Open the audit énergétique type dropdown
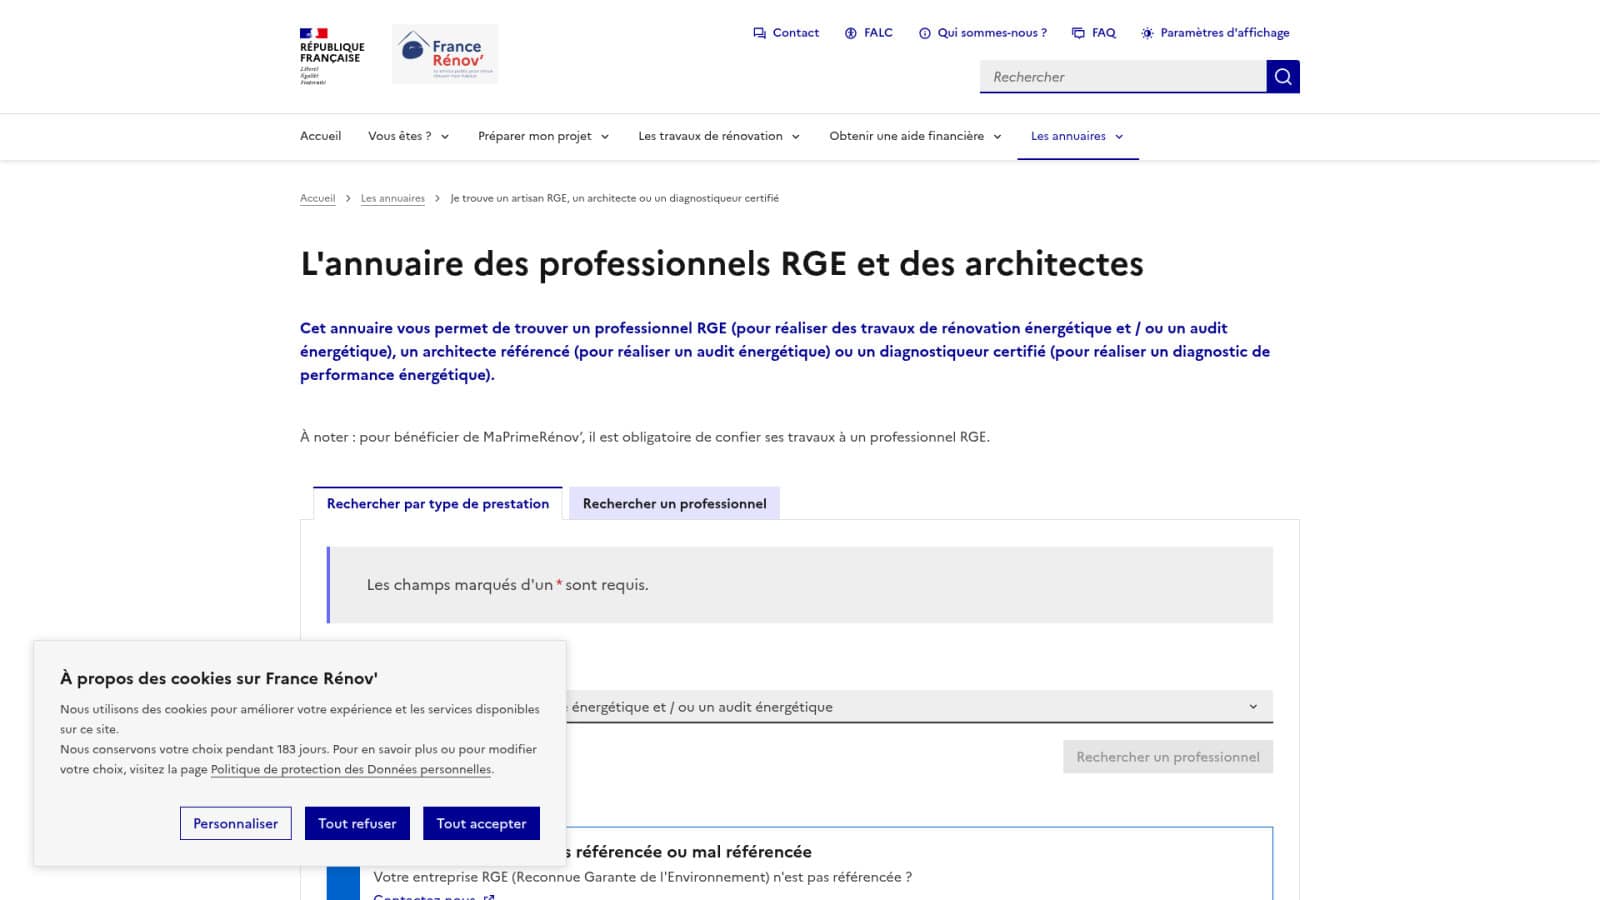The image size is (1600, 900). pos(800,707)
